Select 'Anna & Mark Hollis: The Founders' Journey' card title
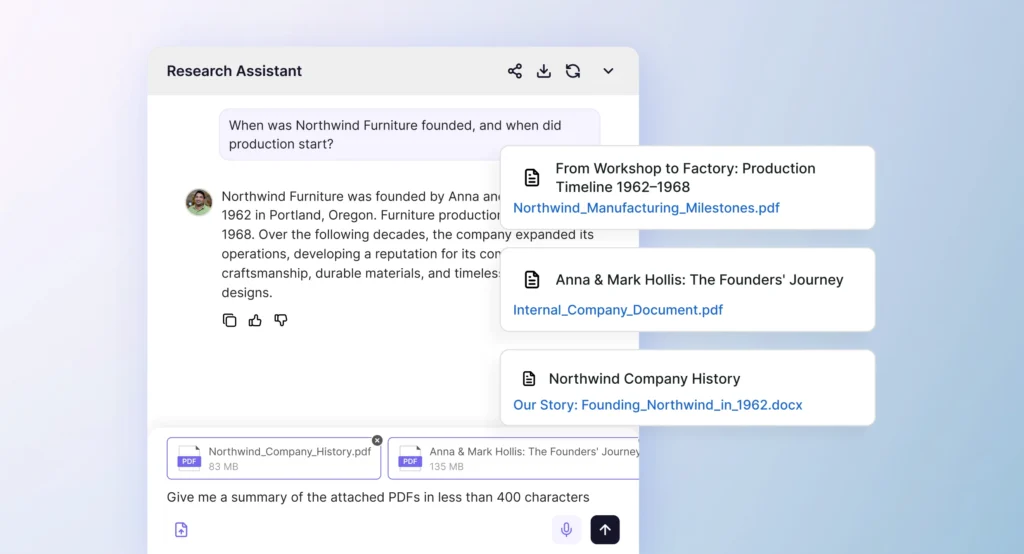The height and width of the screenshot is (554, 1024). [699, 280]
